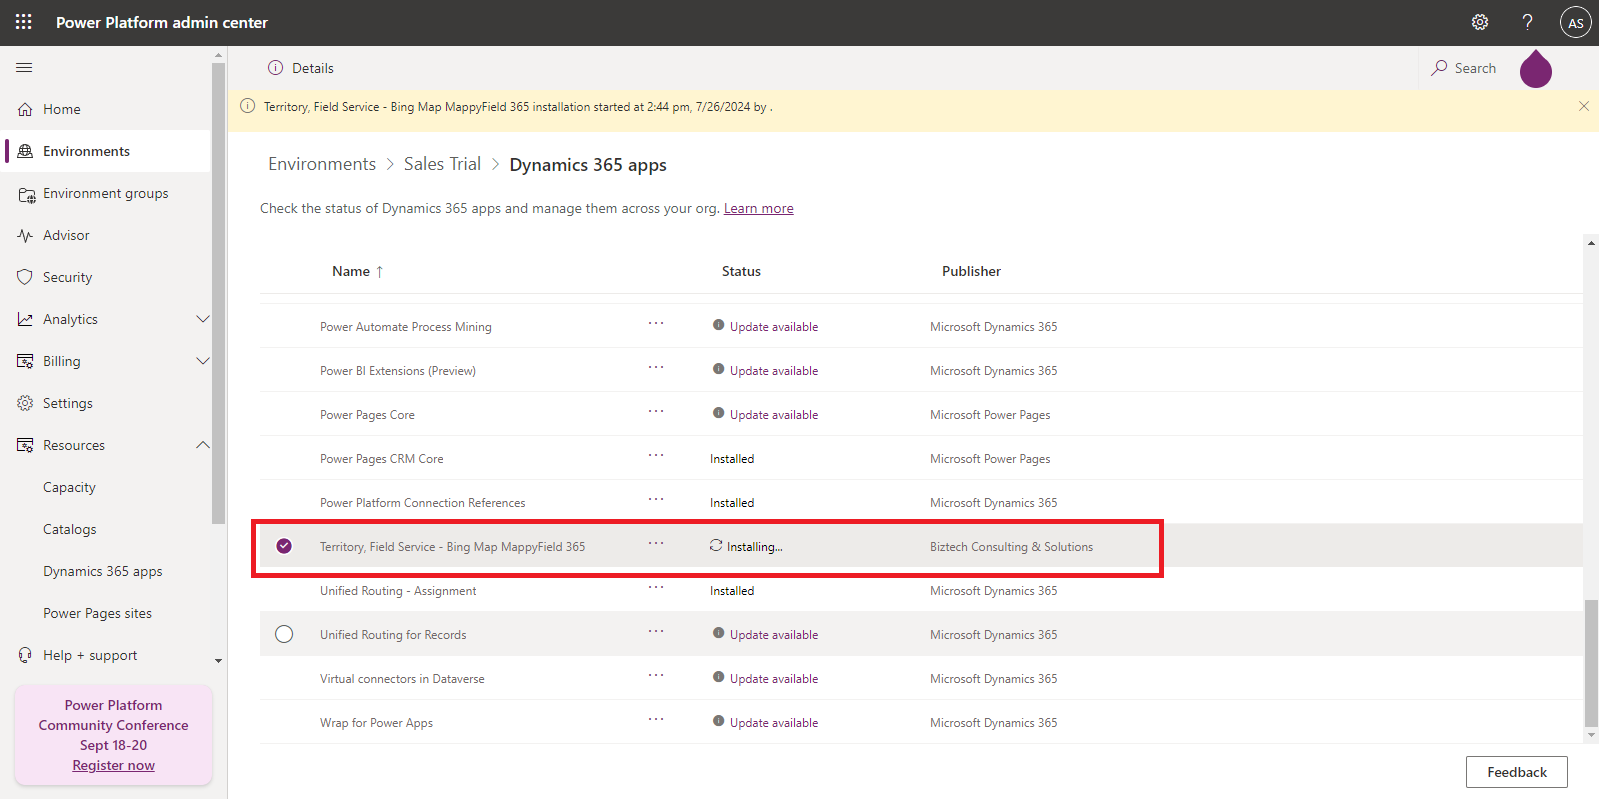Click Virtual connectors in Dataverse app name
Image resolution: width=1600 pixels, height=805 pixels.
pyautogui.click(x=402, y=679)
